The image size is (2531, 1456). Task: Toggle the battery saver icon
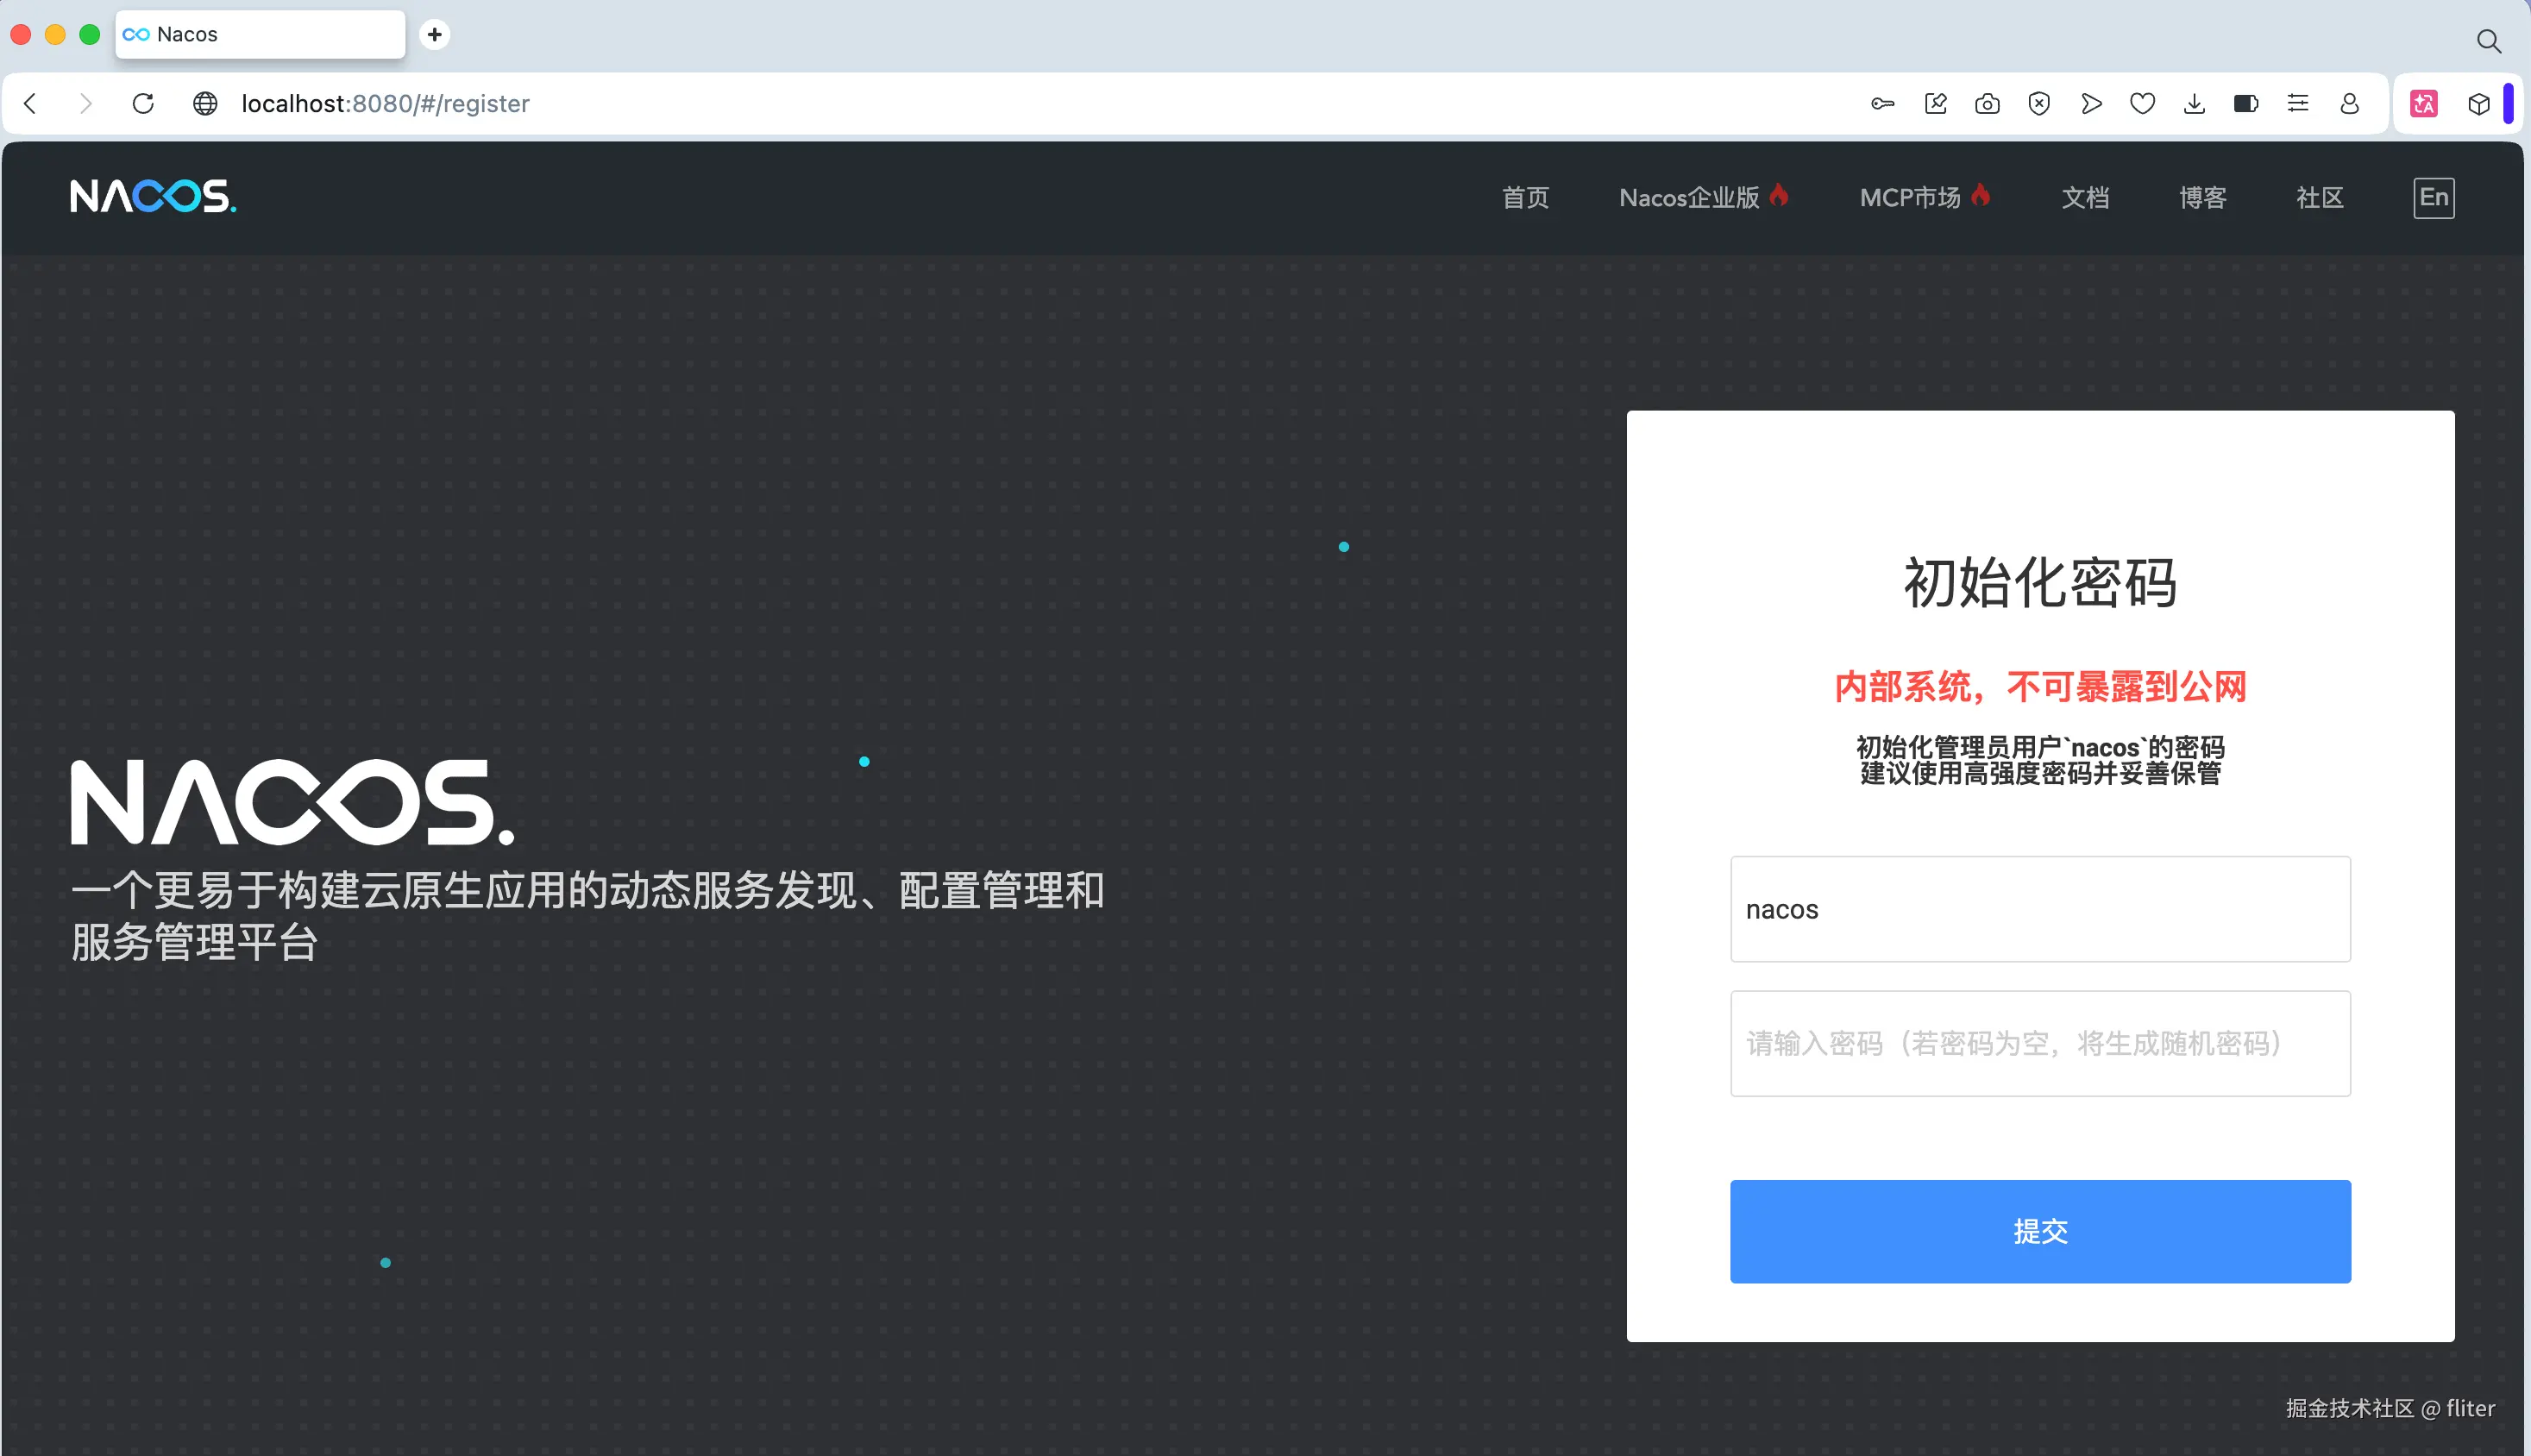coord(2246,104)
